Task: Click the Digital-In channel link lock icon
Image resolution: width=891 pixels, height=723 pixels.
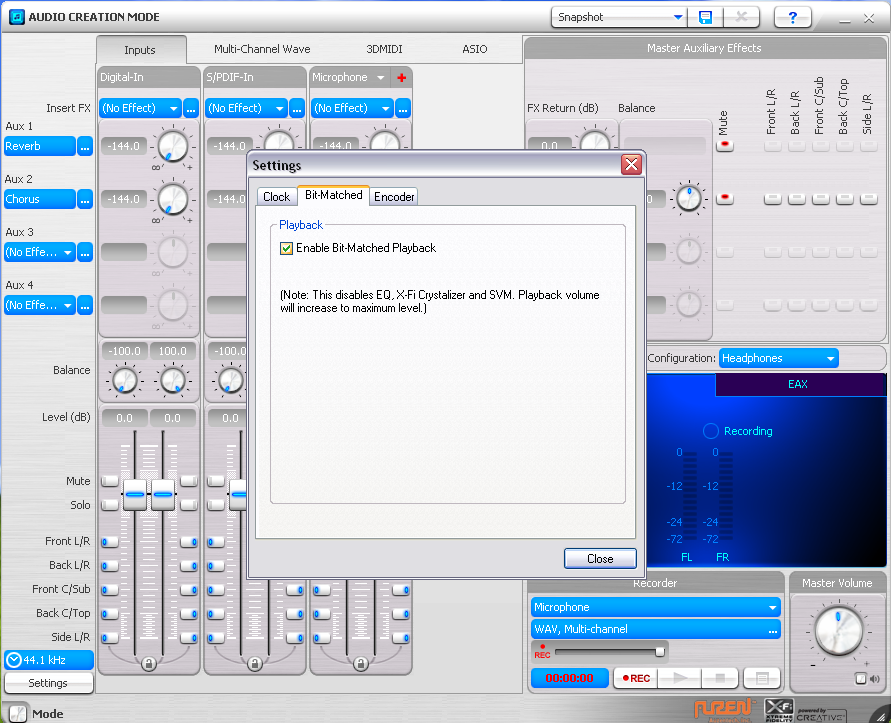Action: coord(149,663)
